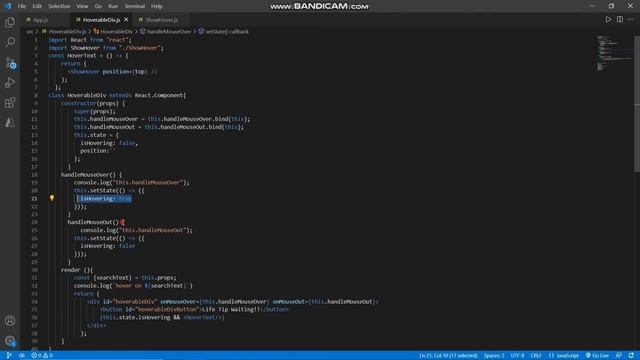
Task: Click src in the breadcrumb
Action: pos(30,31)
